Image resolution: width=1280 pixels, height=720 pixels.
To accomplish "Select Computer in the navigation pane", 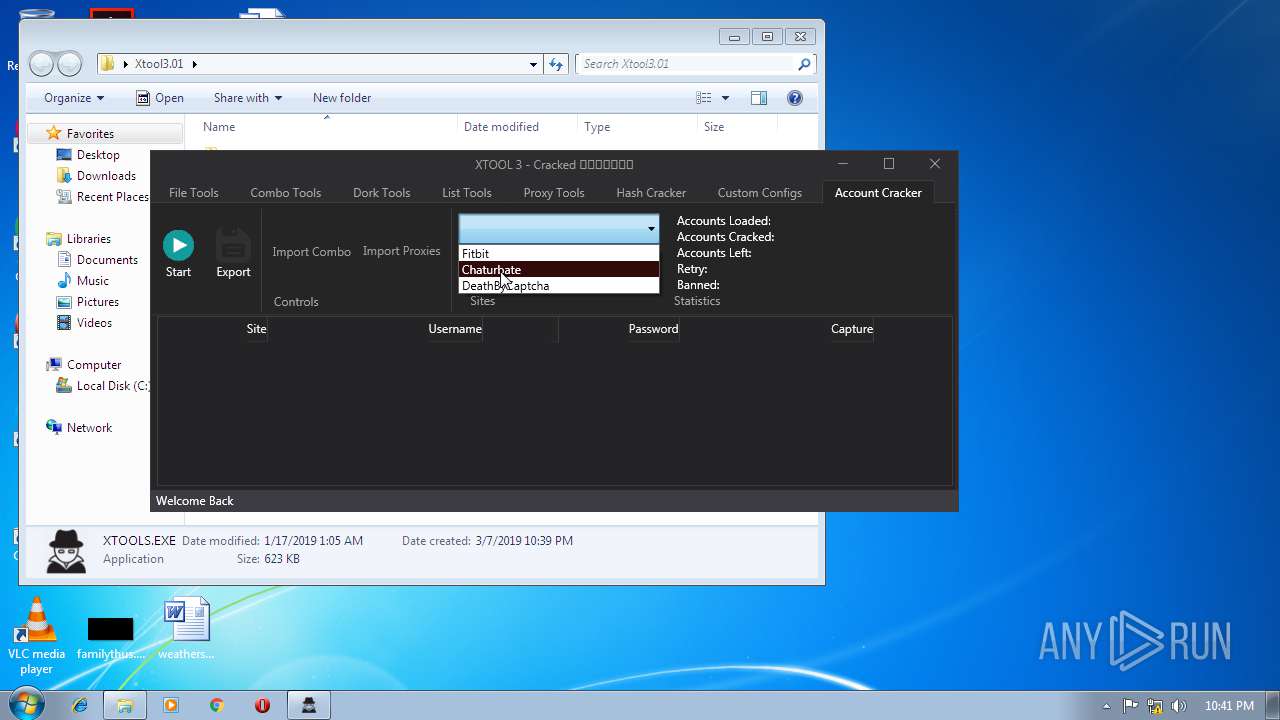I will pos(94,365).
